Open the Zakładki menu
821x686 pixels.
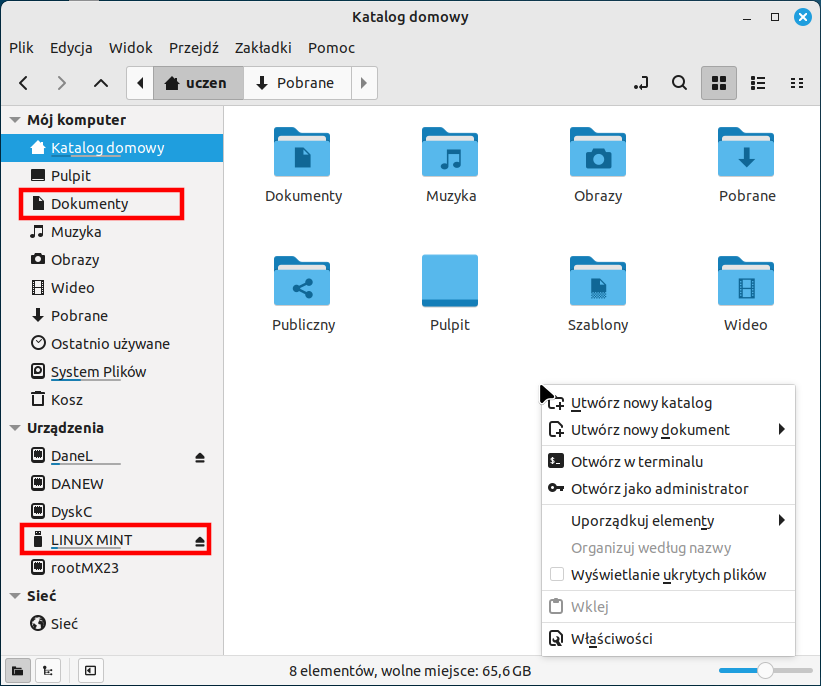point(263,48)
